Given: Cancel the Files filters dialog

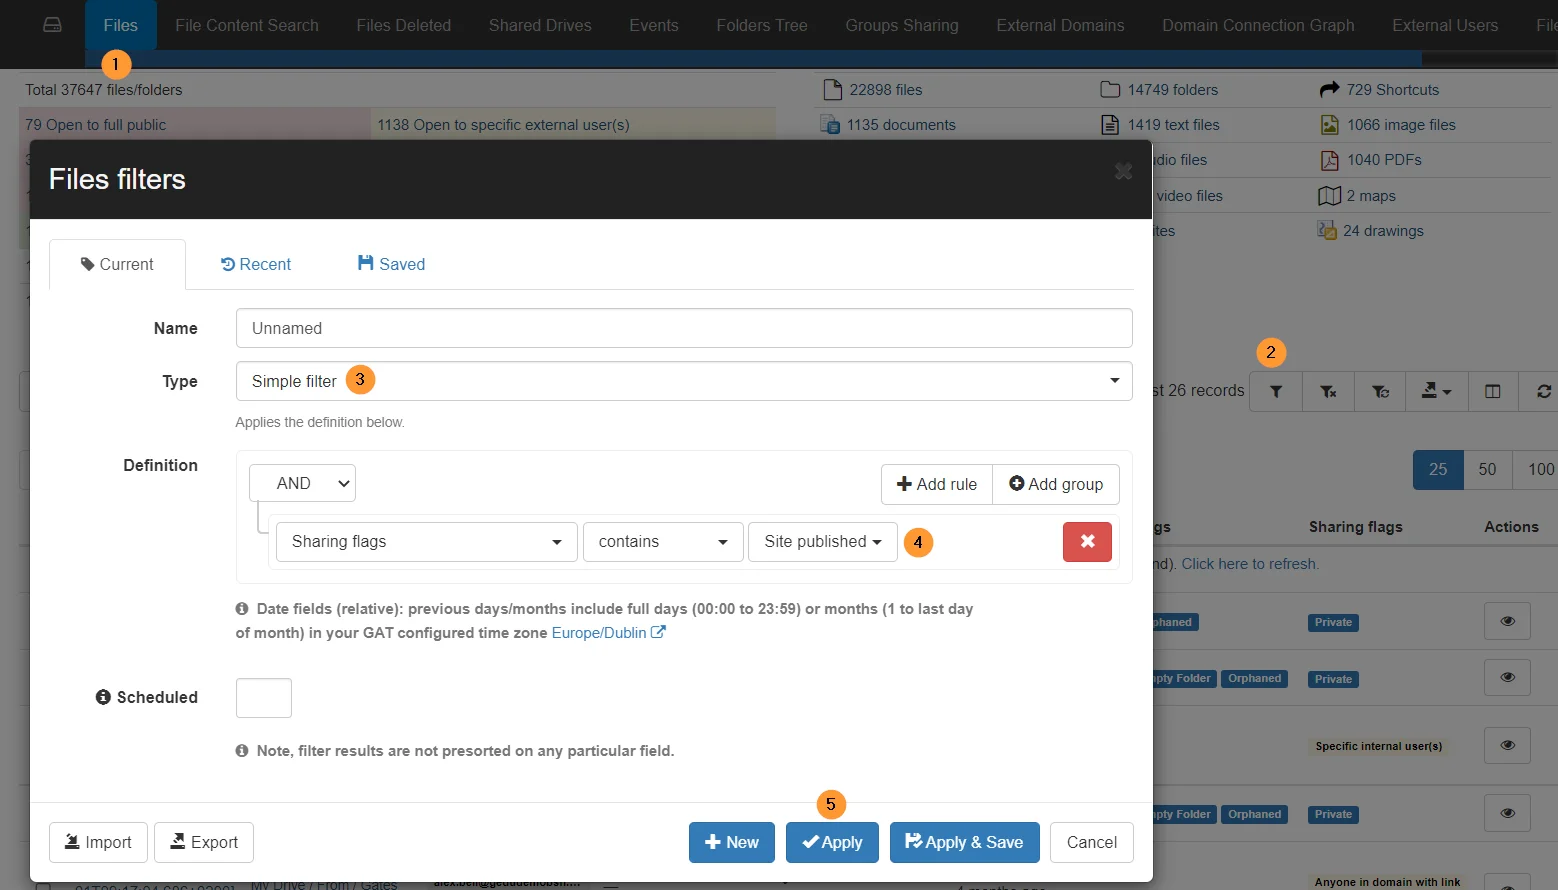Looking at the screenshot, I should click(x=1092, y=842).
